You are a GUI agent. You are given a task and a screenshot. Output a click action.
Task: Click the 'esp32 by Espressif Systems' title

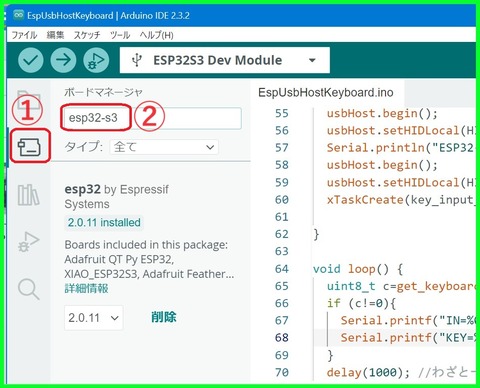pos(117,196)
